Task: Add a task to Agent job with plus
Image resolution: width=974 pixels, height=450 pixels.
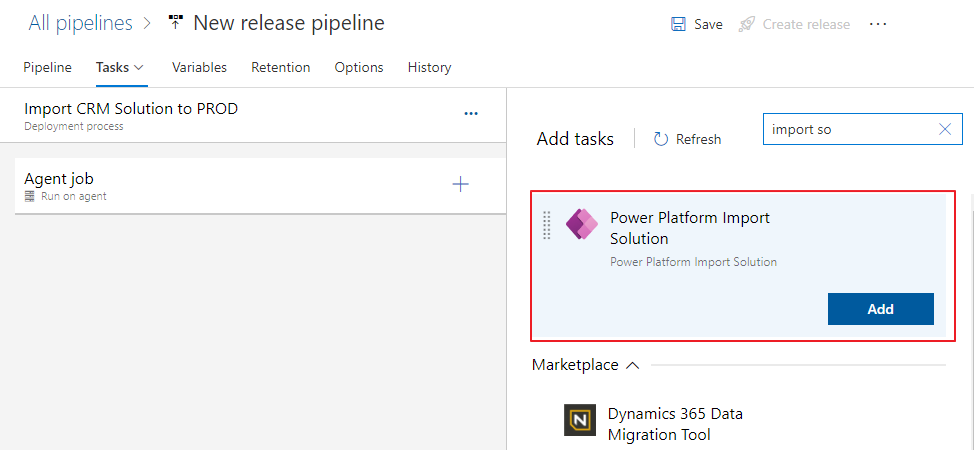Action: (x=460, y=185)
